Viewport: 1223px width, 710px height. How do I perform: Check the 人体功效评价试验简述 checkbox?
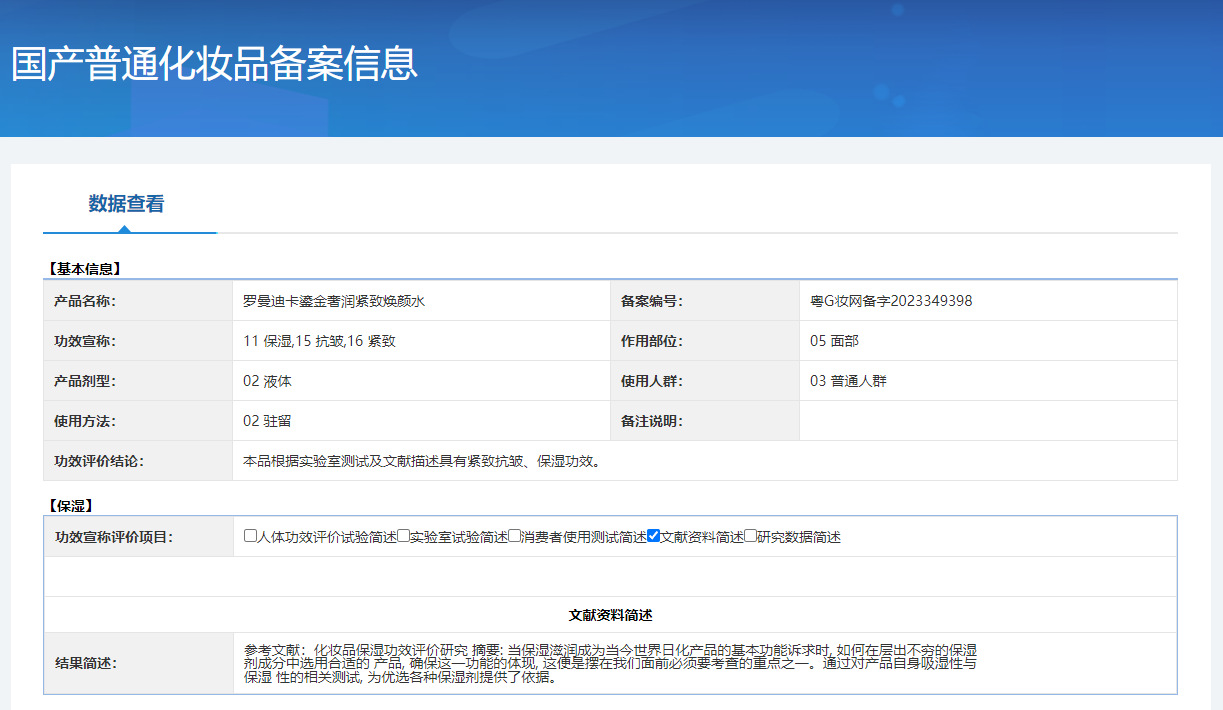pos(250,536)
